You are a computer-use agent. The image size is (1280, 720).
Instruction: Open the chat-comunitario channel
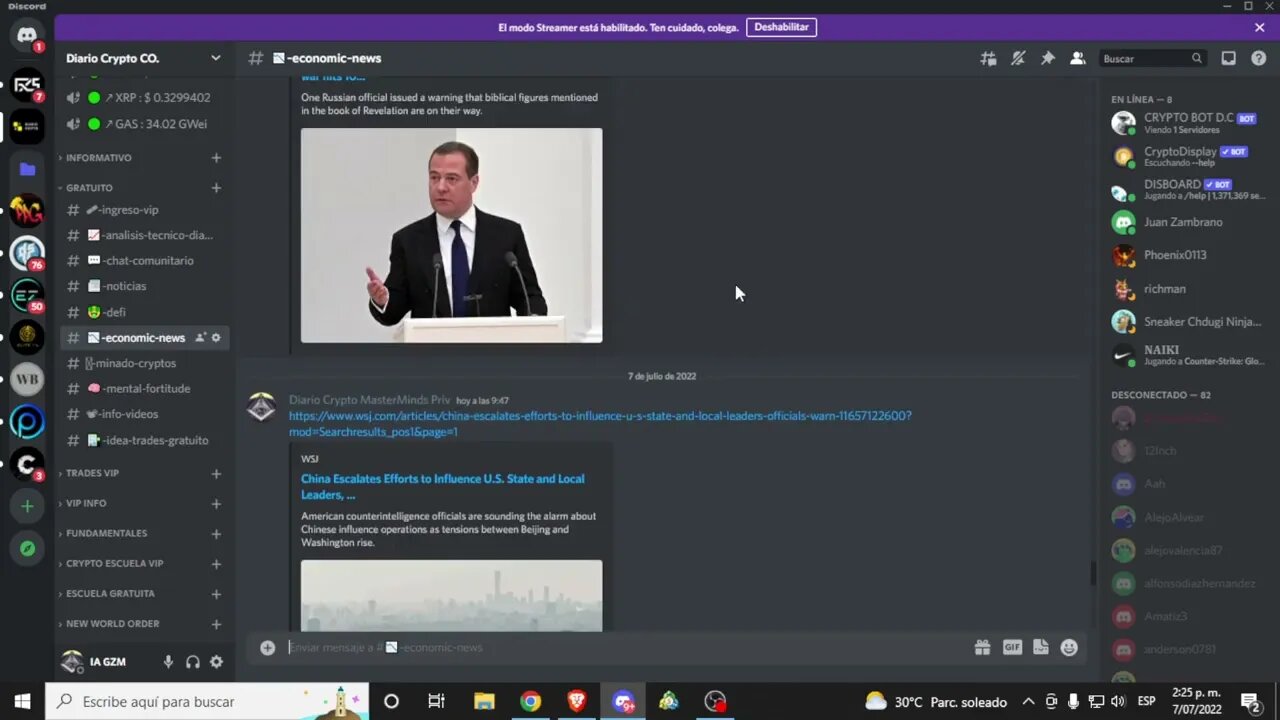pos(144,260)
